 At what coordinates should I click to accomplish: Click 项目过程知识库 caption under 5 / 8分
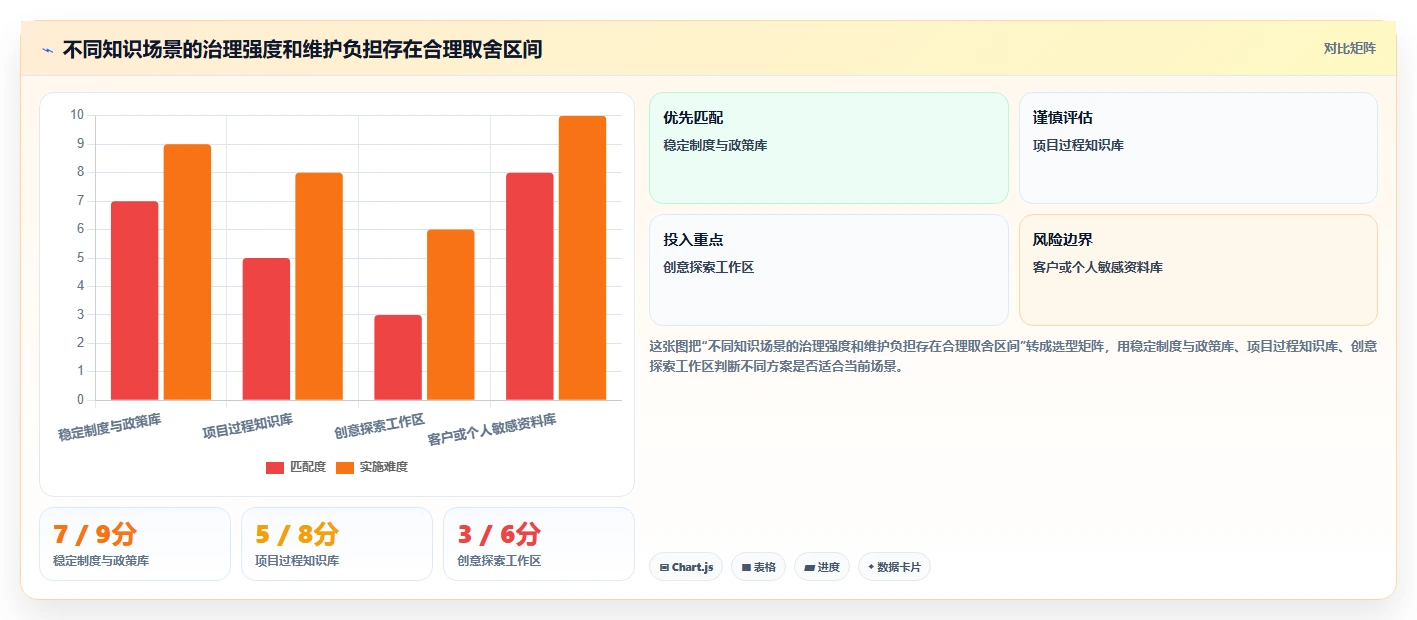coord(297,561)
